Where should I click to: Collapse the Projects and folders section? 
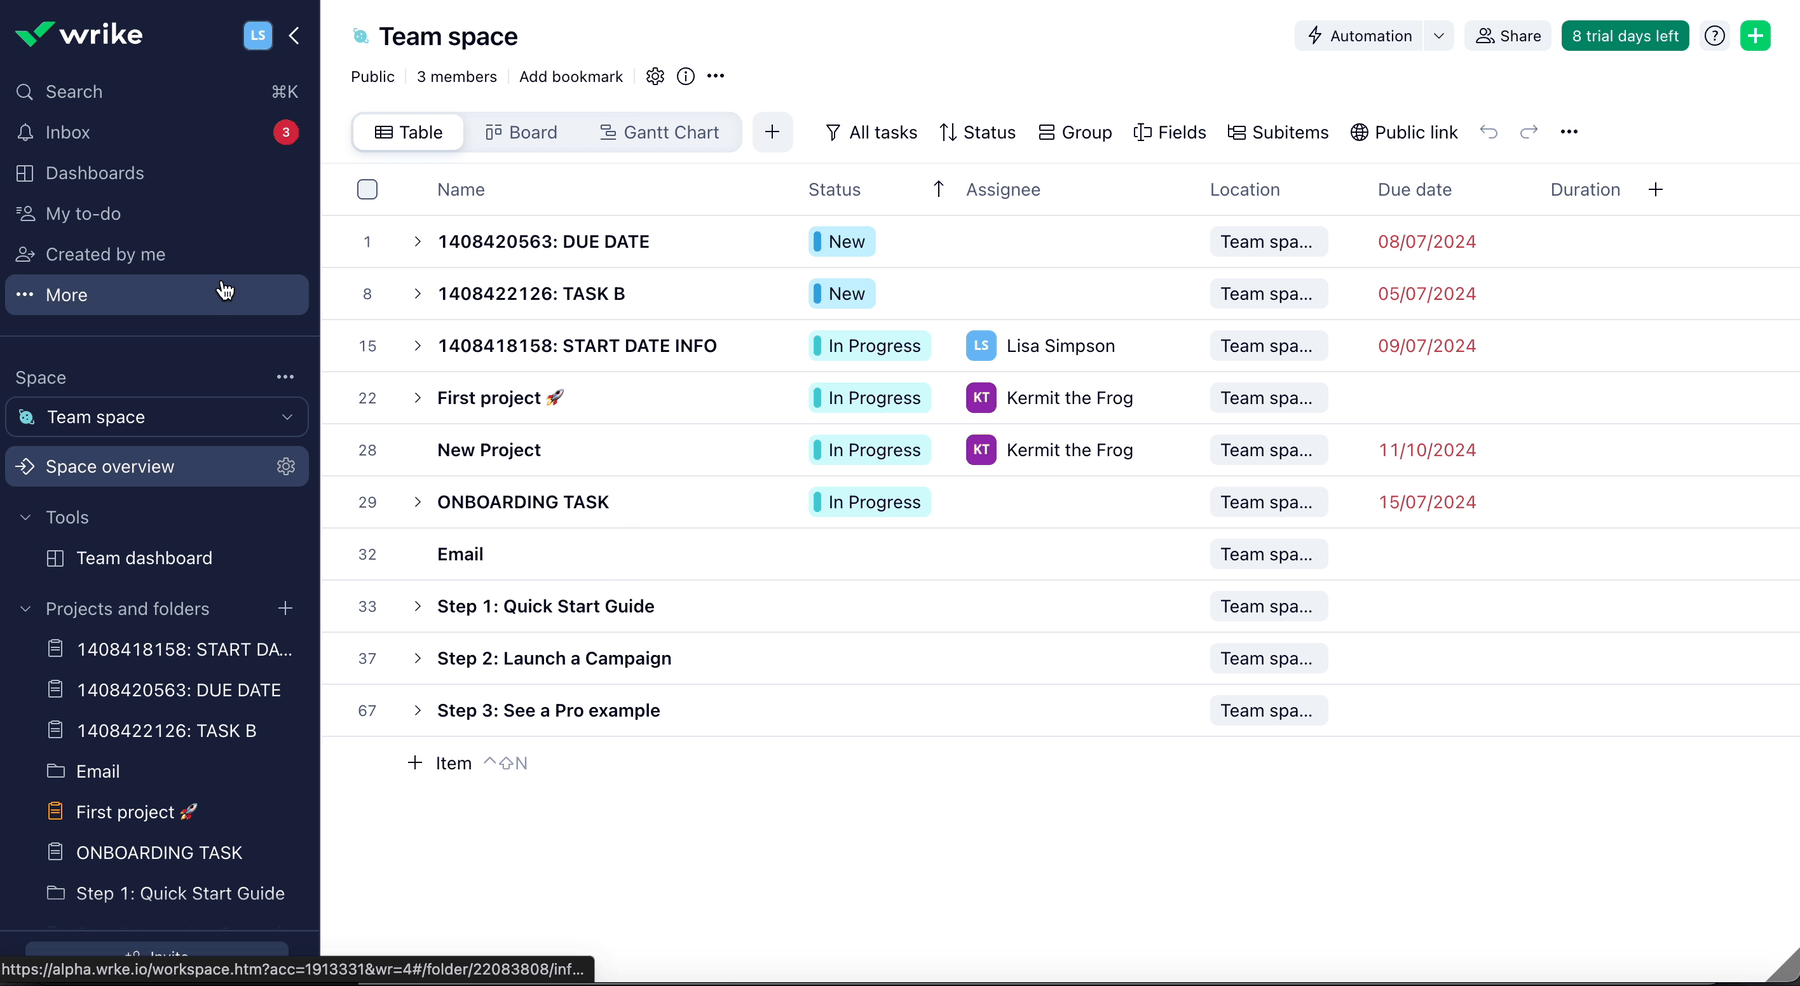tap(26, 609)
